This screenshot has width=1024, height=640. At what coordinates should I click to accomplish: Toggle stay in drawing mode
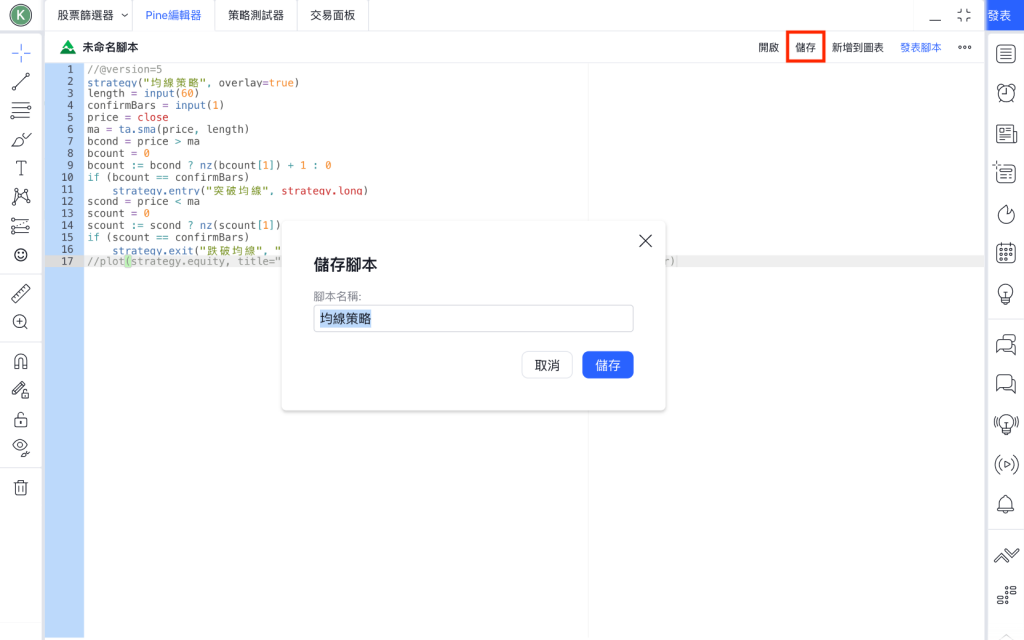click(21, 390)
